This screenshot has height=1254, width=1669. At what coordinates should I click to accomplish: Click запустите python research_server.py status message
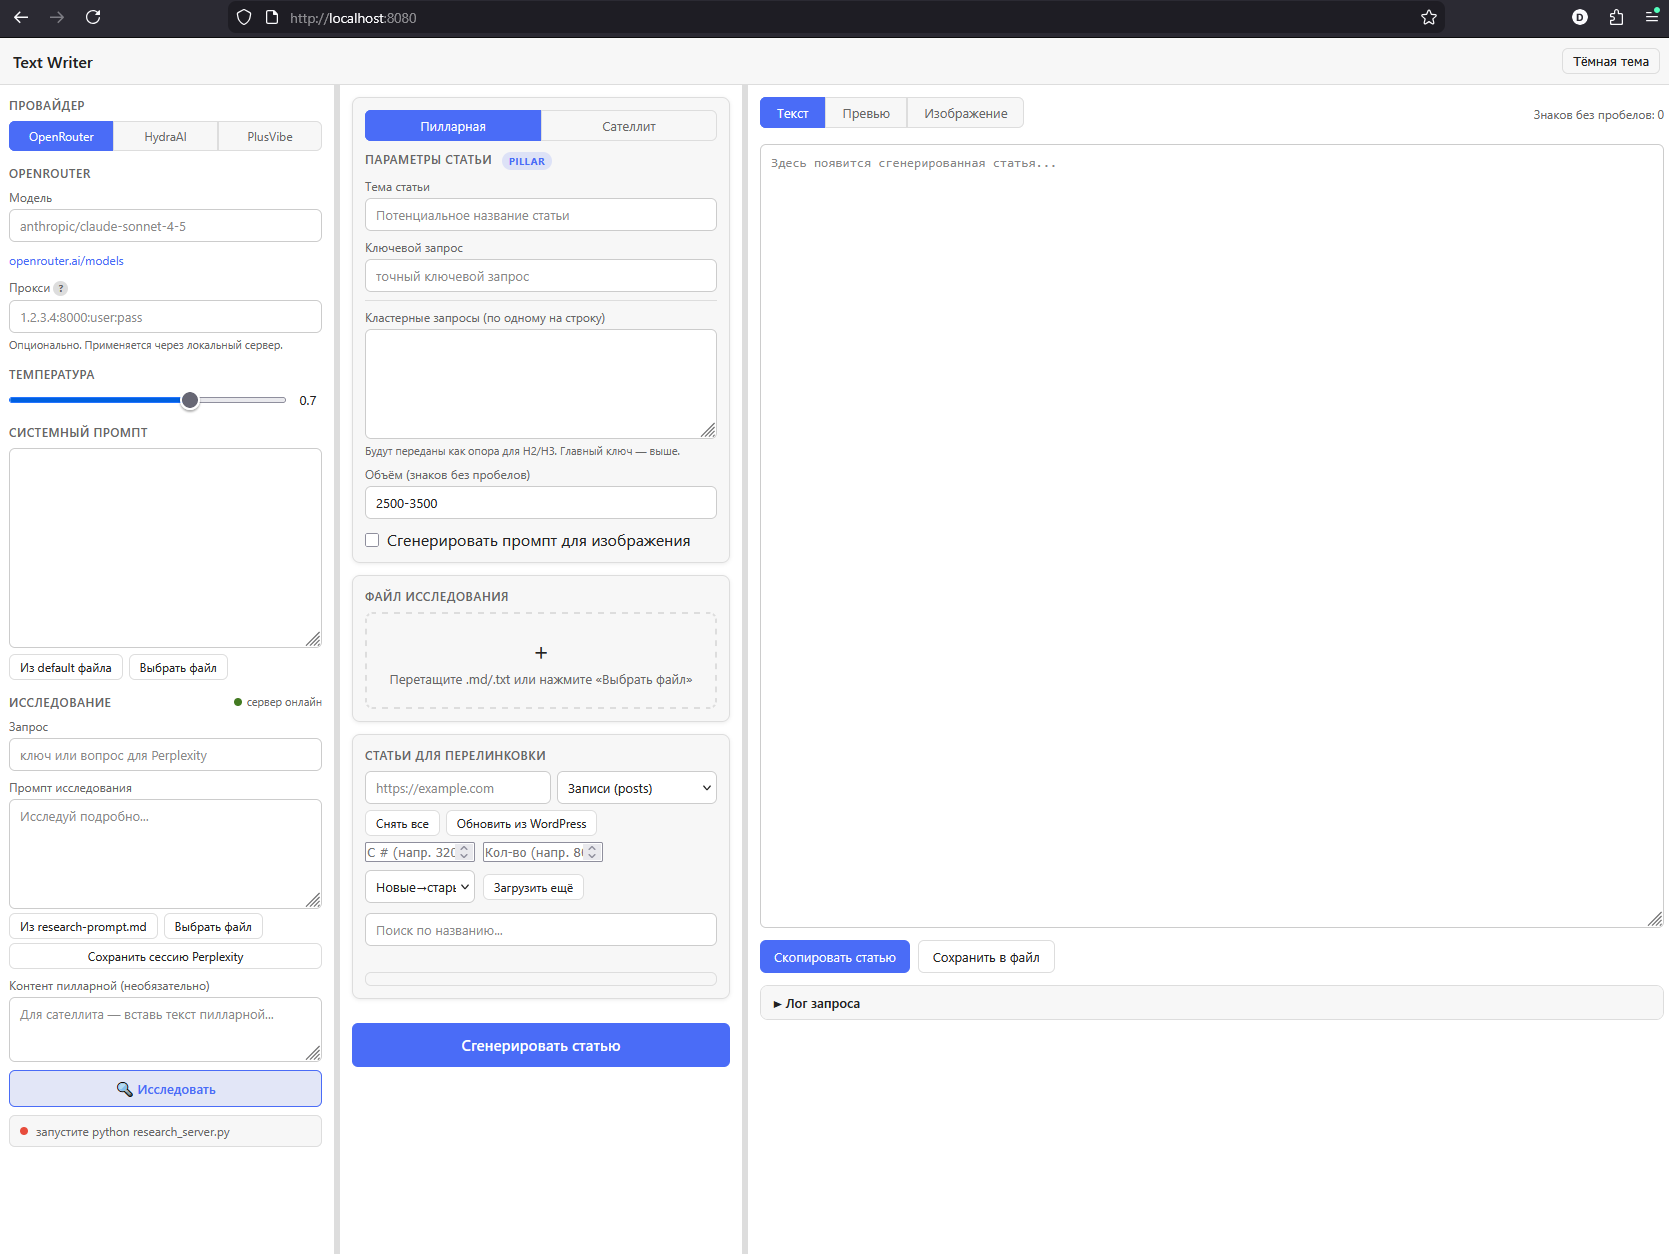pyautogui.click(x=133, y=1132)
